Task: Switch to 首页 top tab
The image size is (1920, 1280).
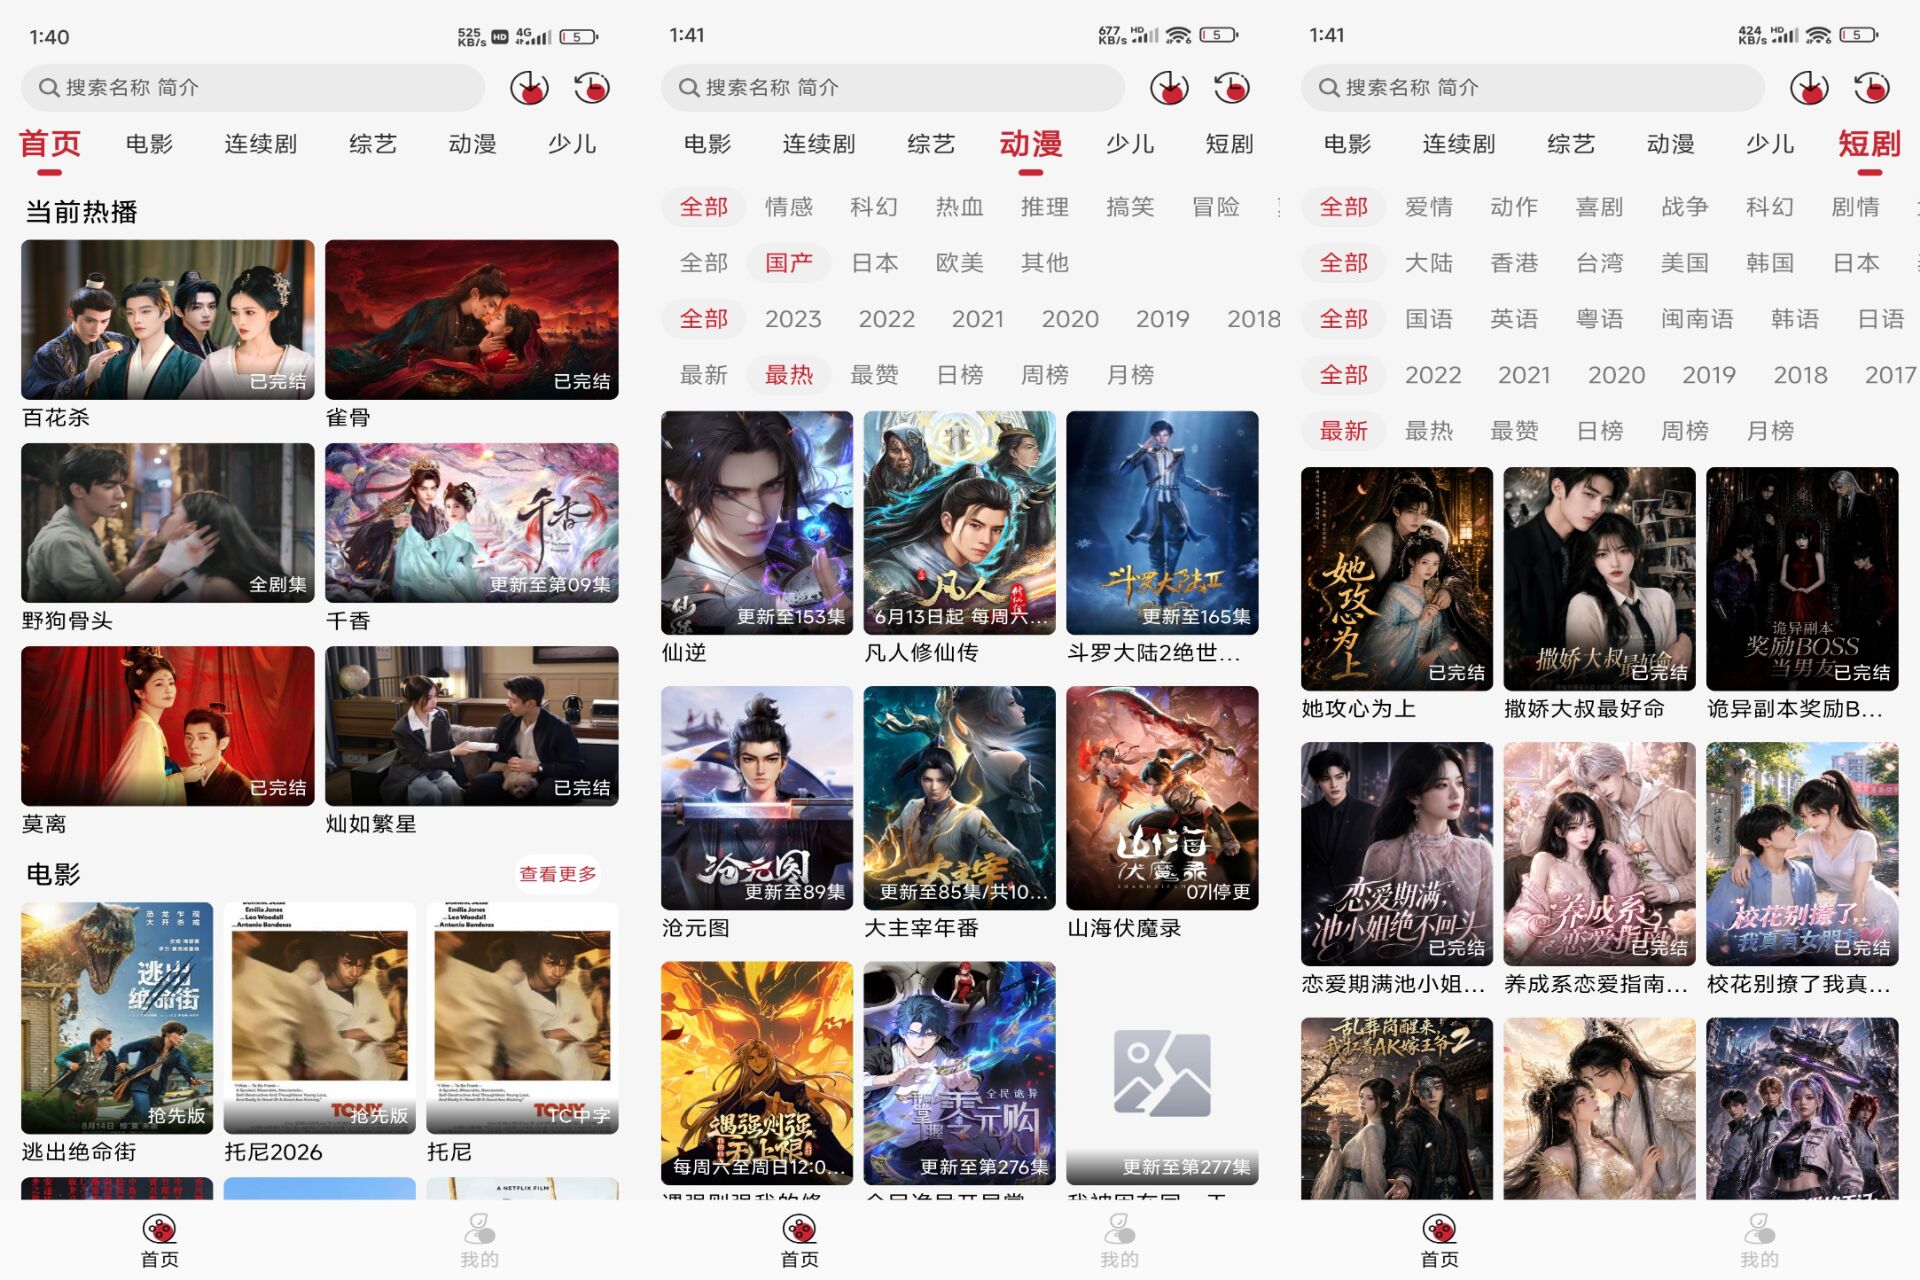Action: pyautogui.click(x=50, y=144)
